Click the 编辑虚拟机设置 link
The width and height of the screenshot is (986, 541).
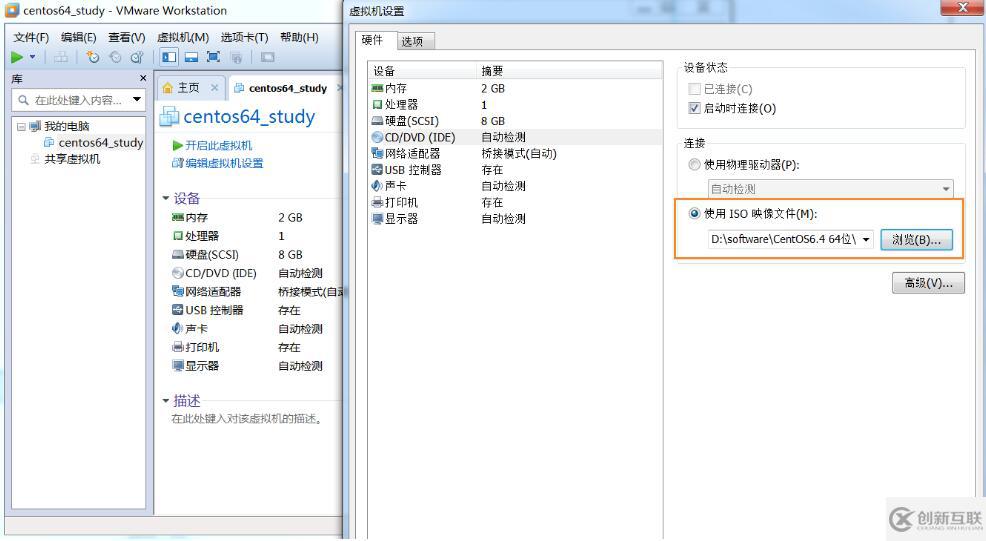[224, 163]
